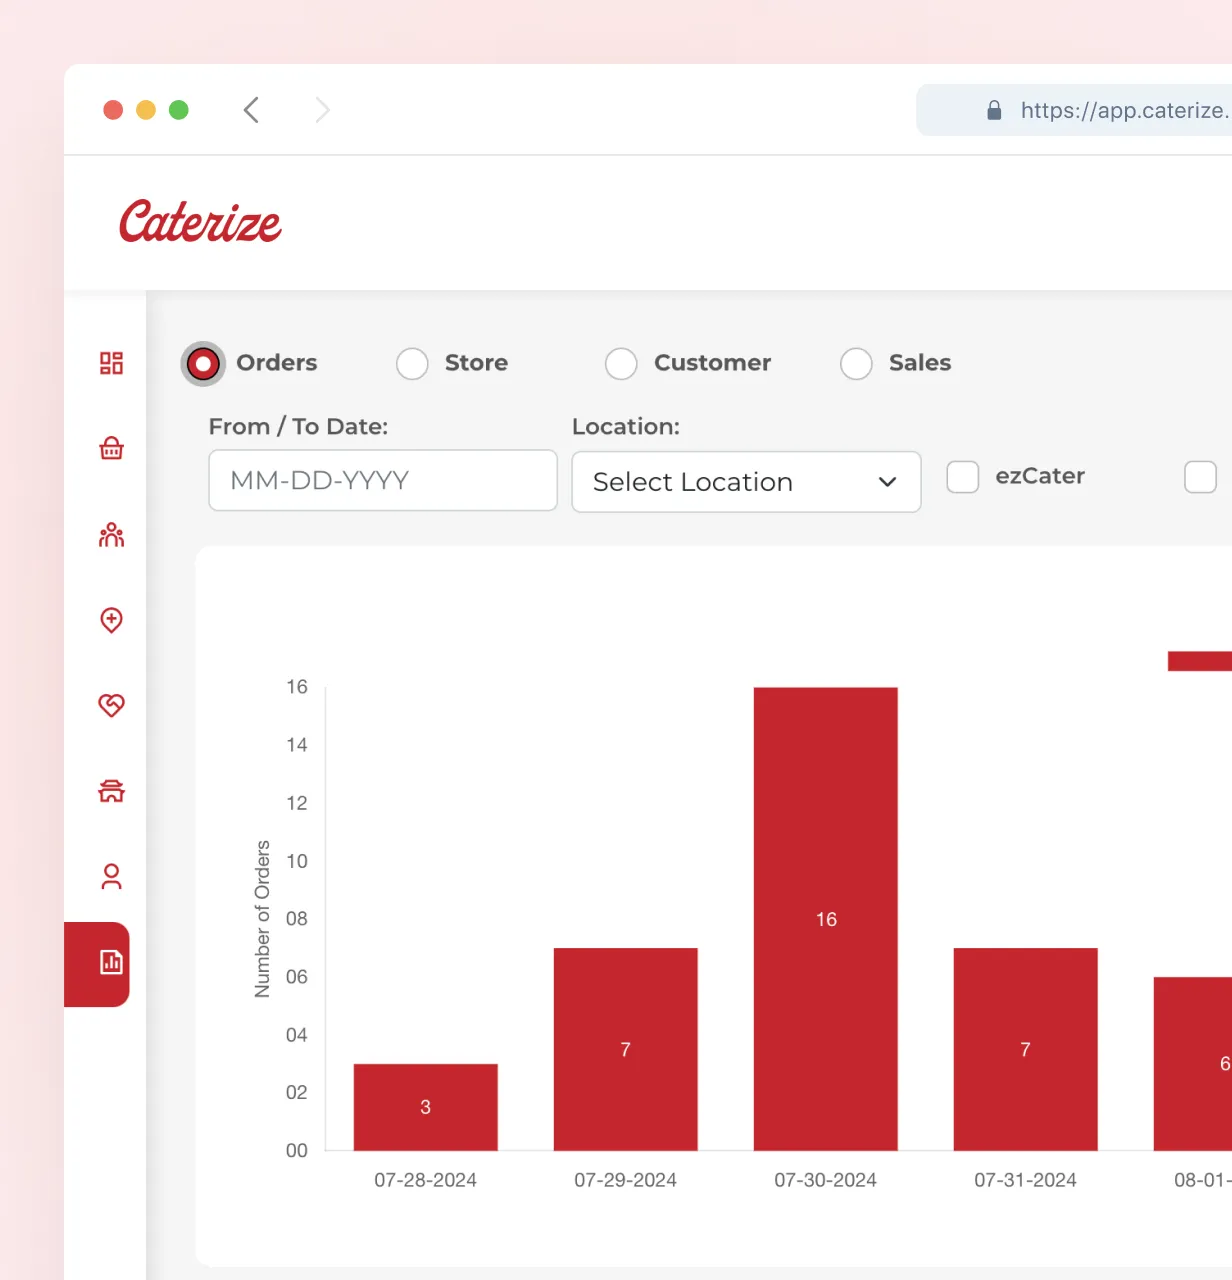Open the user profile sidebar icon
This screenshot has height=1280, width=1232.
click(111, 877)
